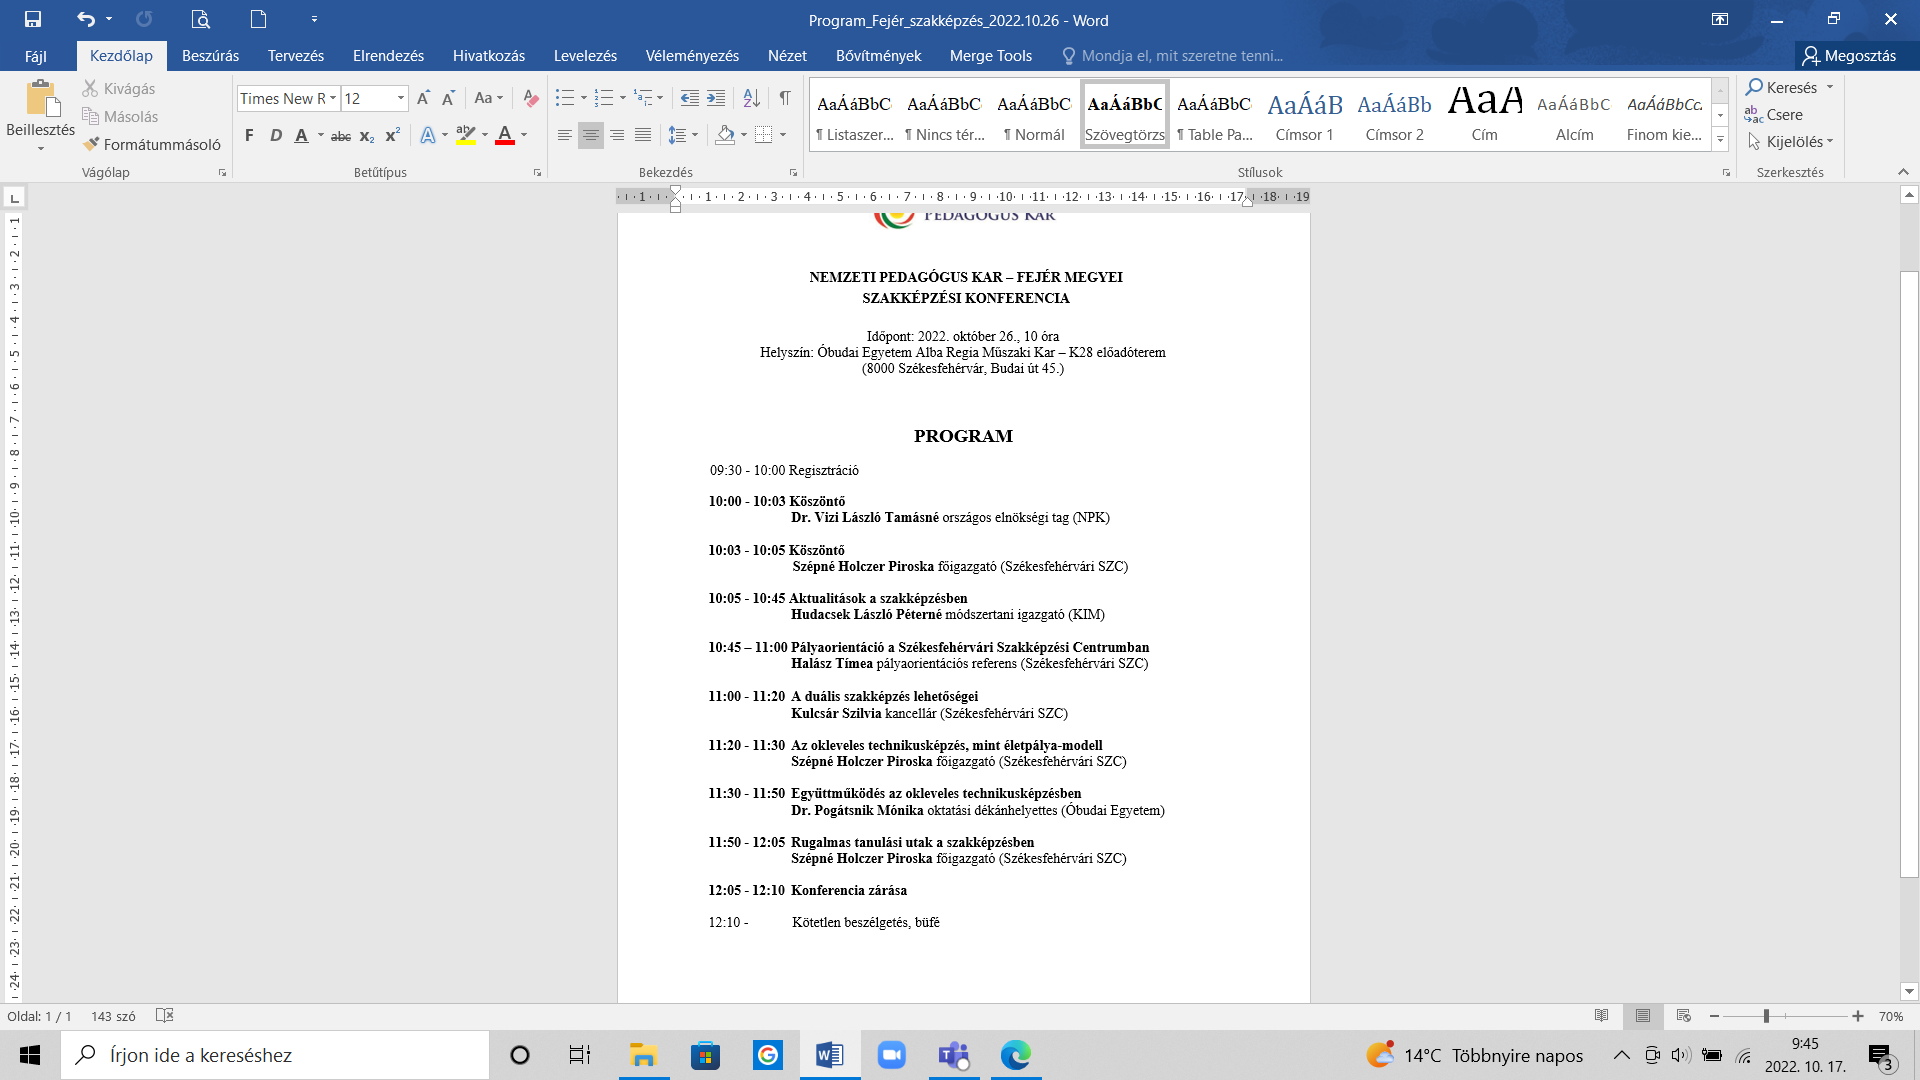Toggle show paragraph marks pilcrow
This screenshot has height=1080, width=1920.
(785, 98)
